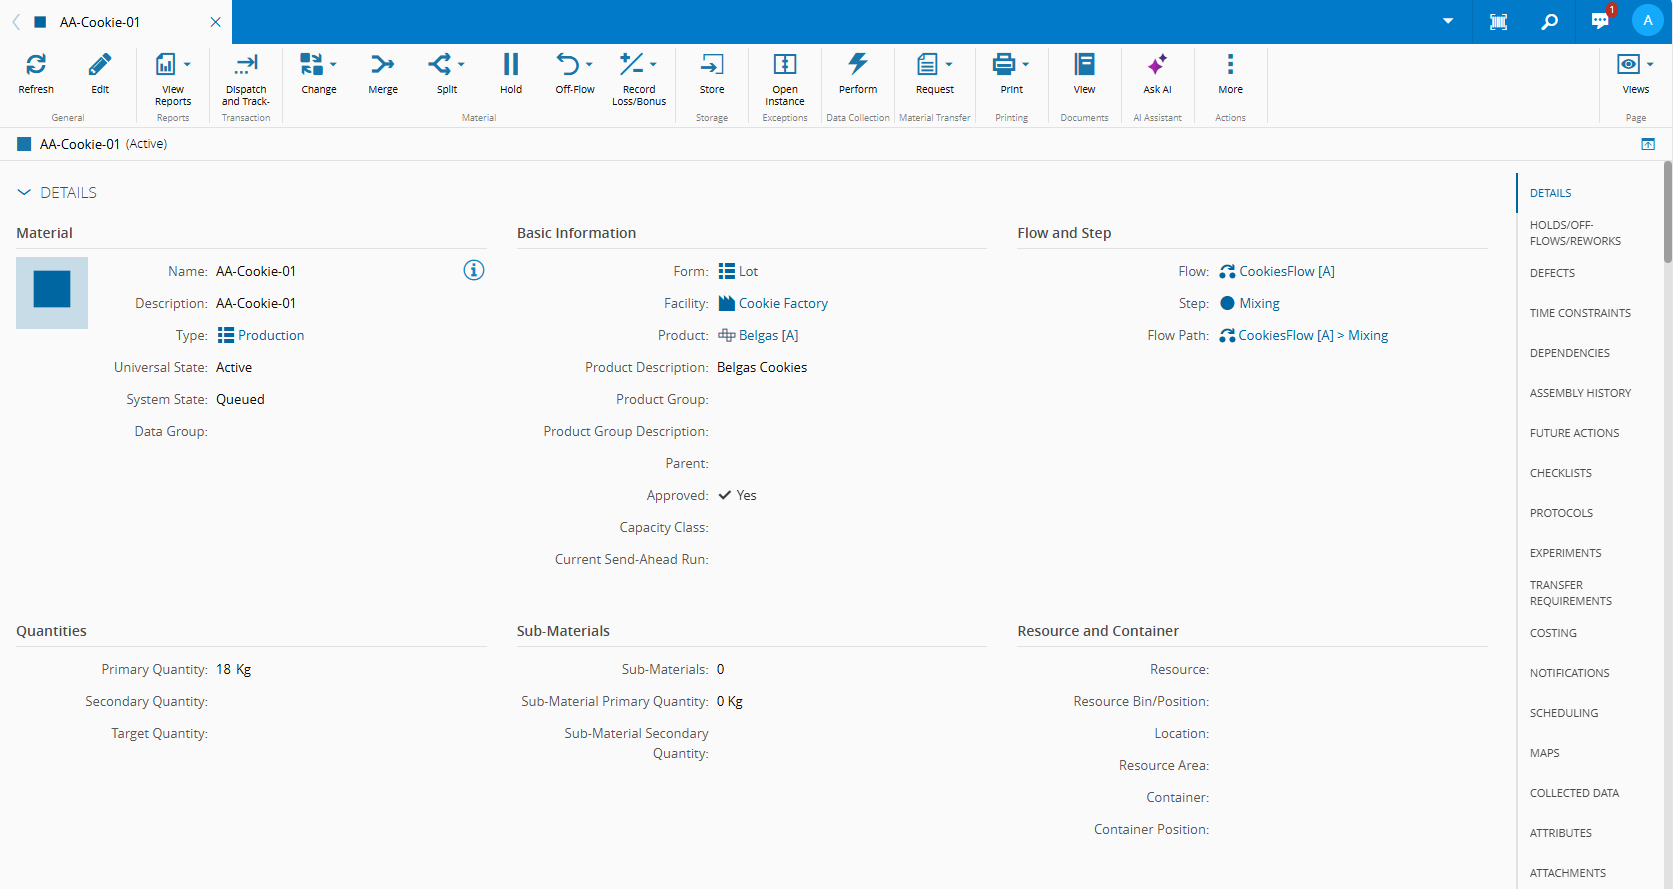This screenshot has width=1673, height=889.
Task: Click the Store material icon
Action: click(x=711, y=65)
